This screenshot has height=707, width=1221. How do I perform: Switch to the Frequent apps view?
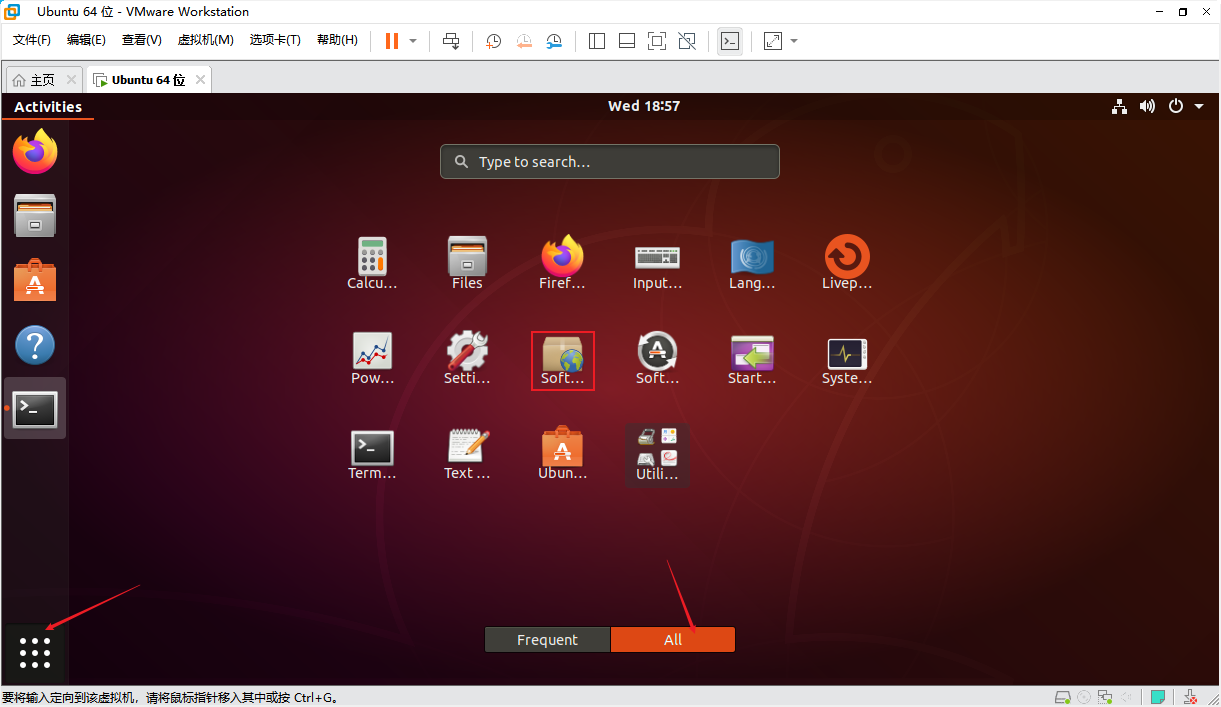pyautogui.click(x=547, y=640)
